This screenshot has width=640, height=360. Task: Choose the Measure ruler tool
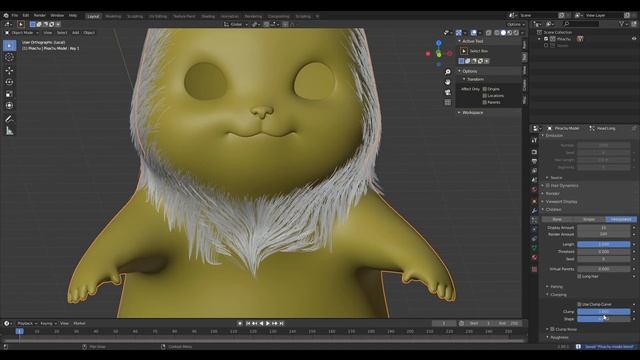coord(9,131)
